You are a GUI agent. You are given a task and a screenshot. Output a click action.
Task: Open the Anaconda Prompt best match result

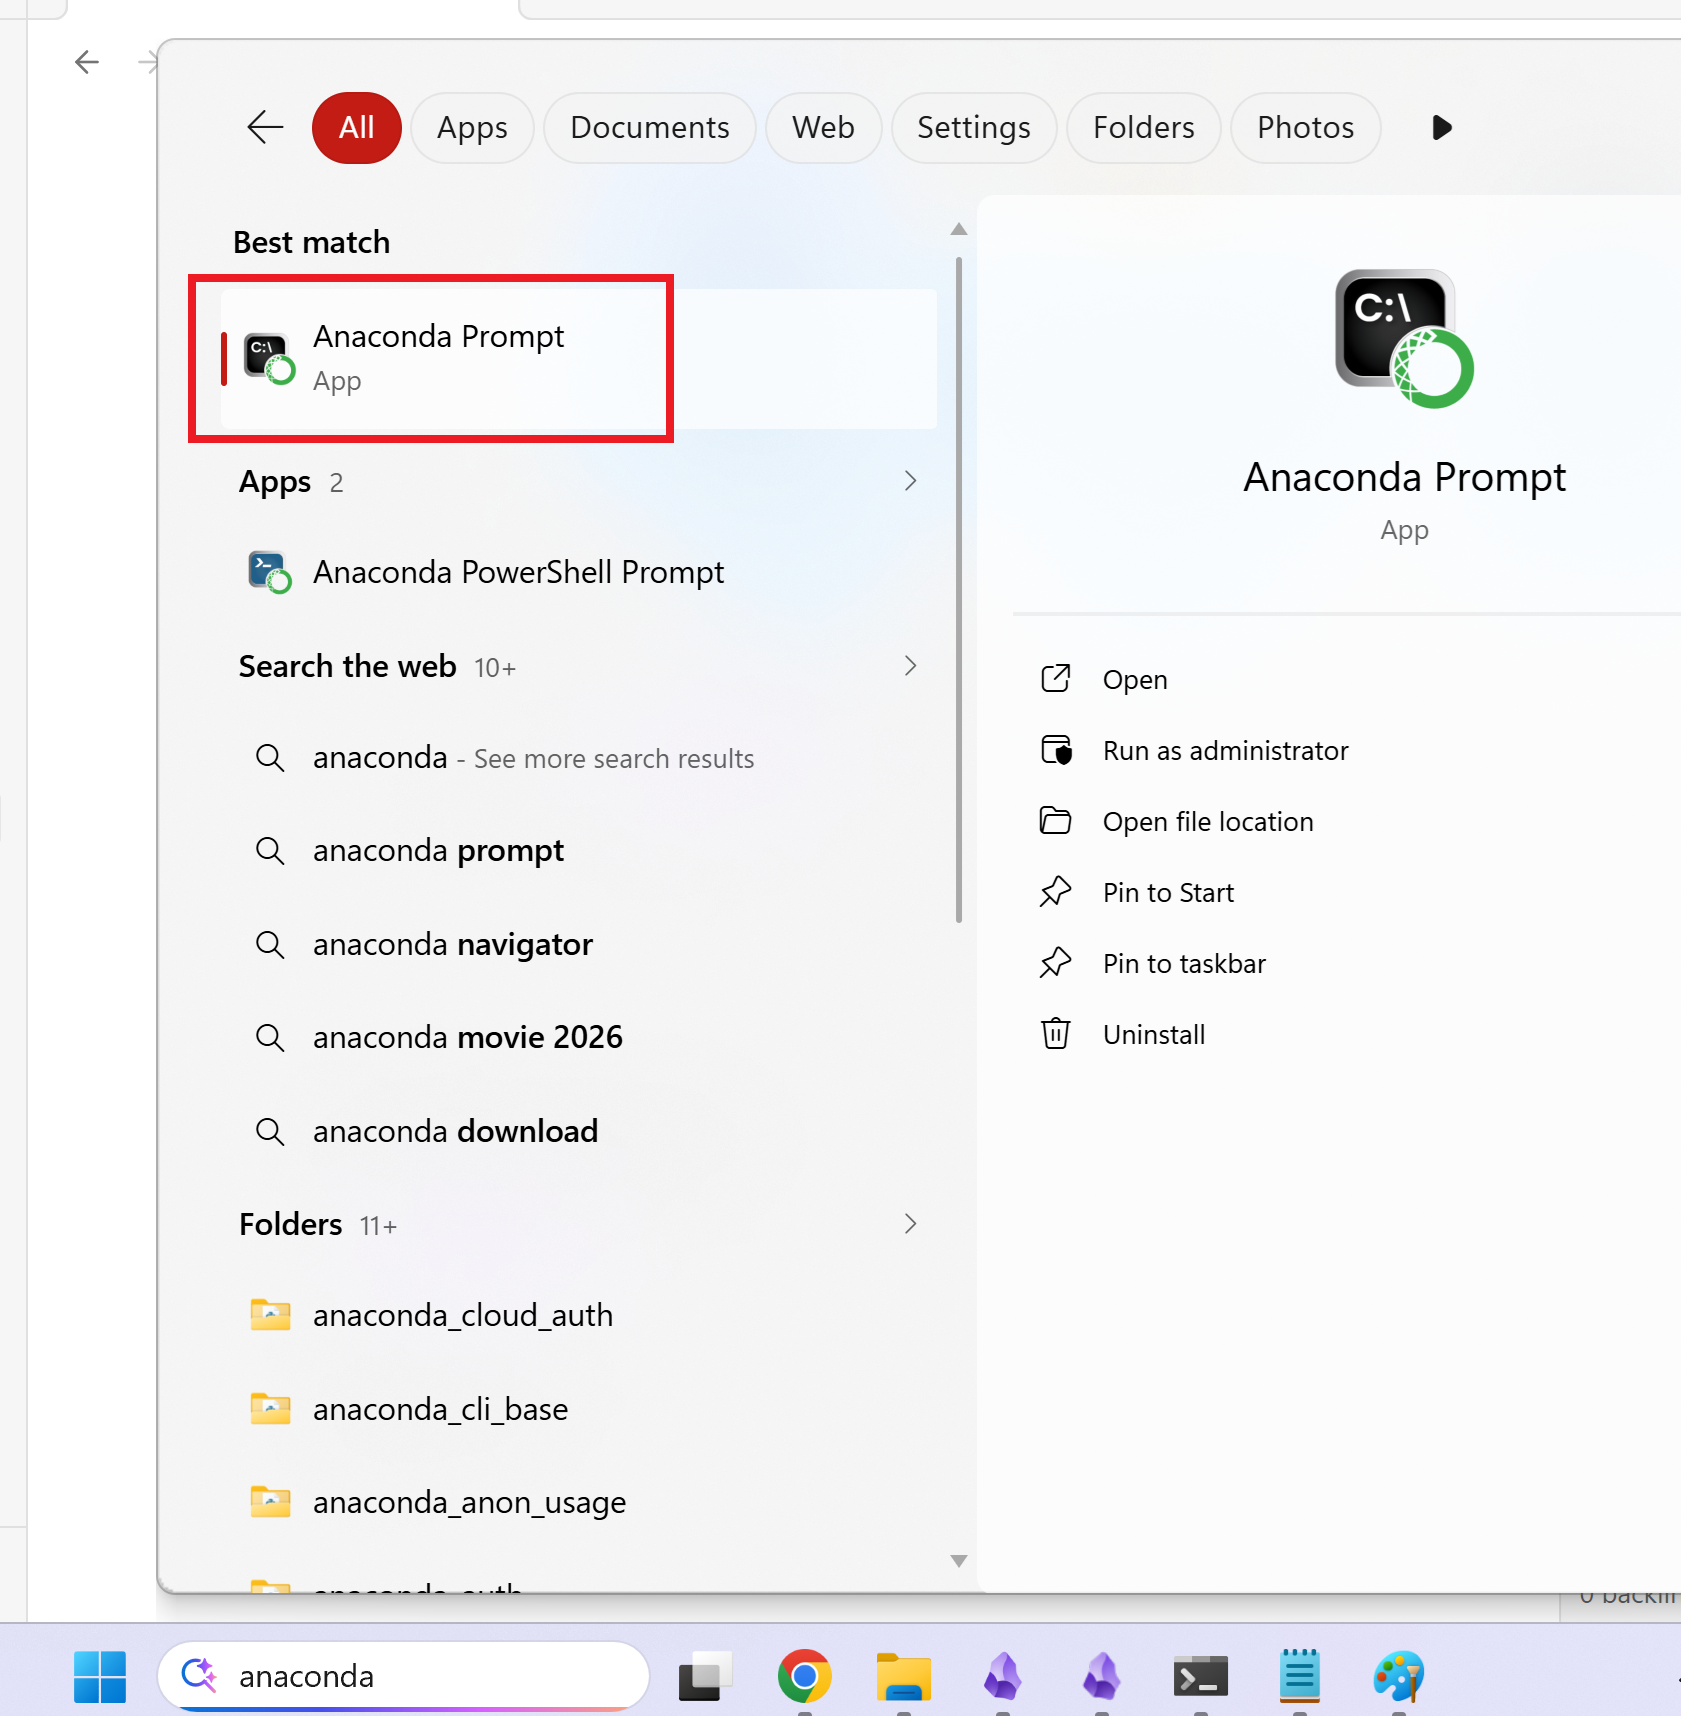tap(579, 358)
